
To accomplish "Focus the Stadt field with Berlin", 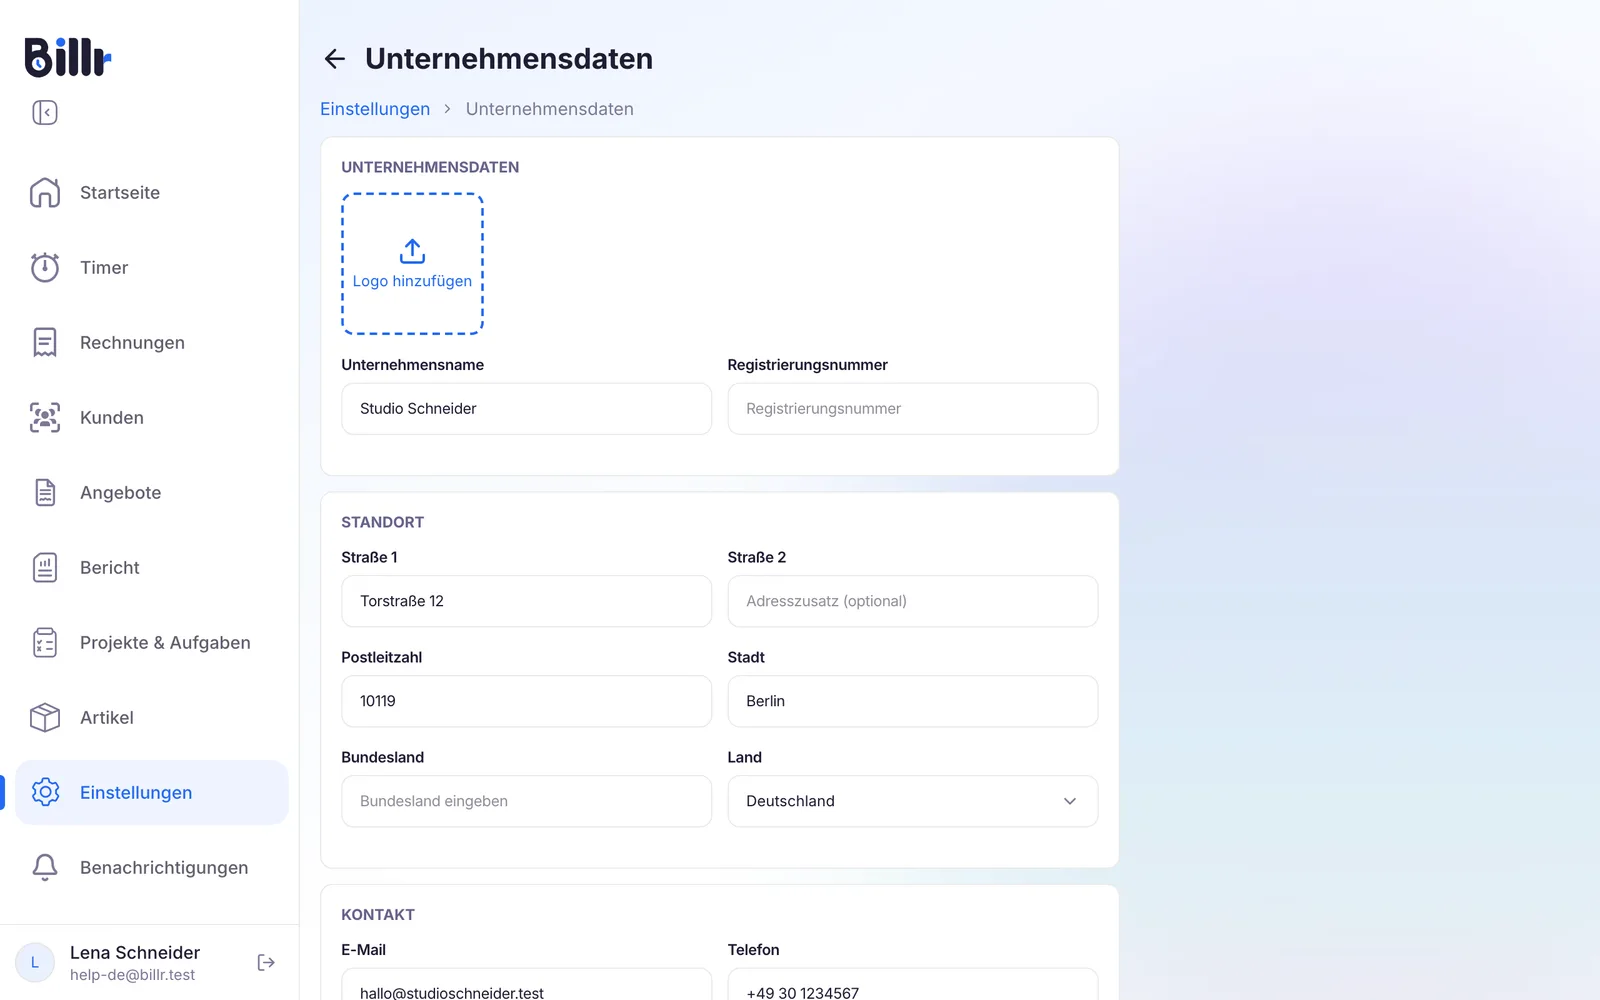I will 912,701.
